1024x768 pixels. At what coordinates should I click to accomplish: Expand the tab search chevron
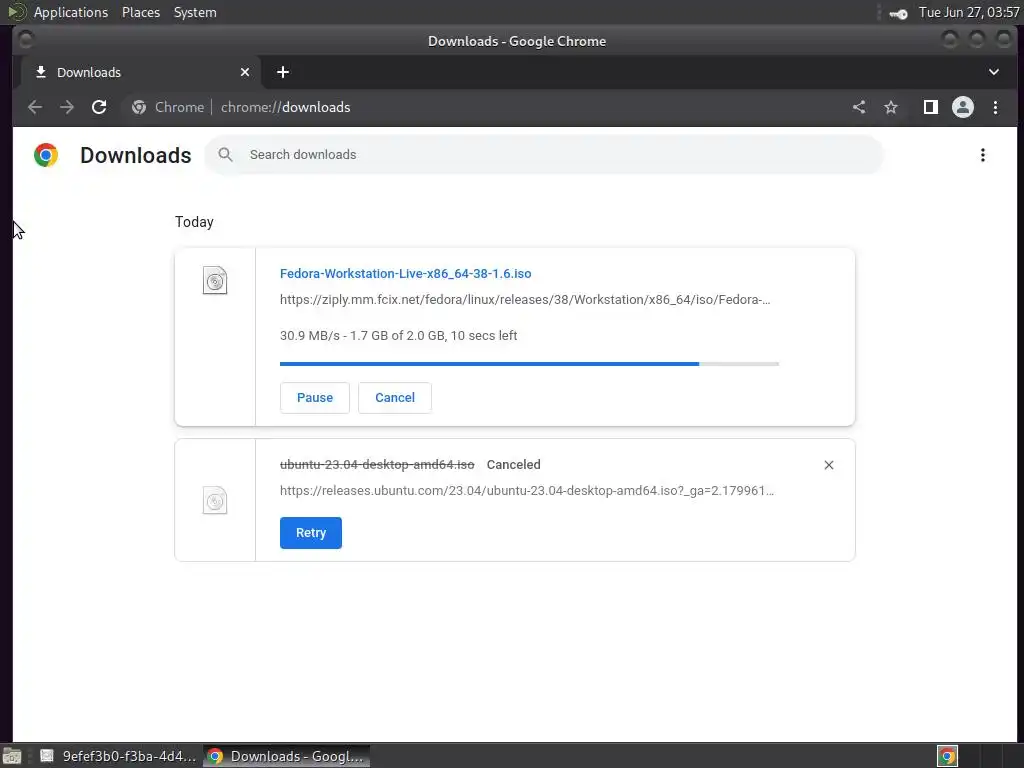tap(994, 72)
